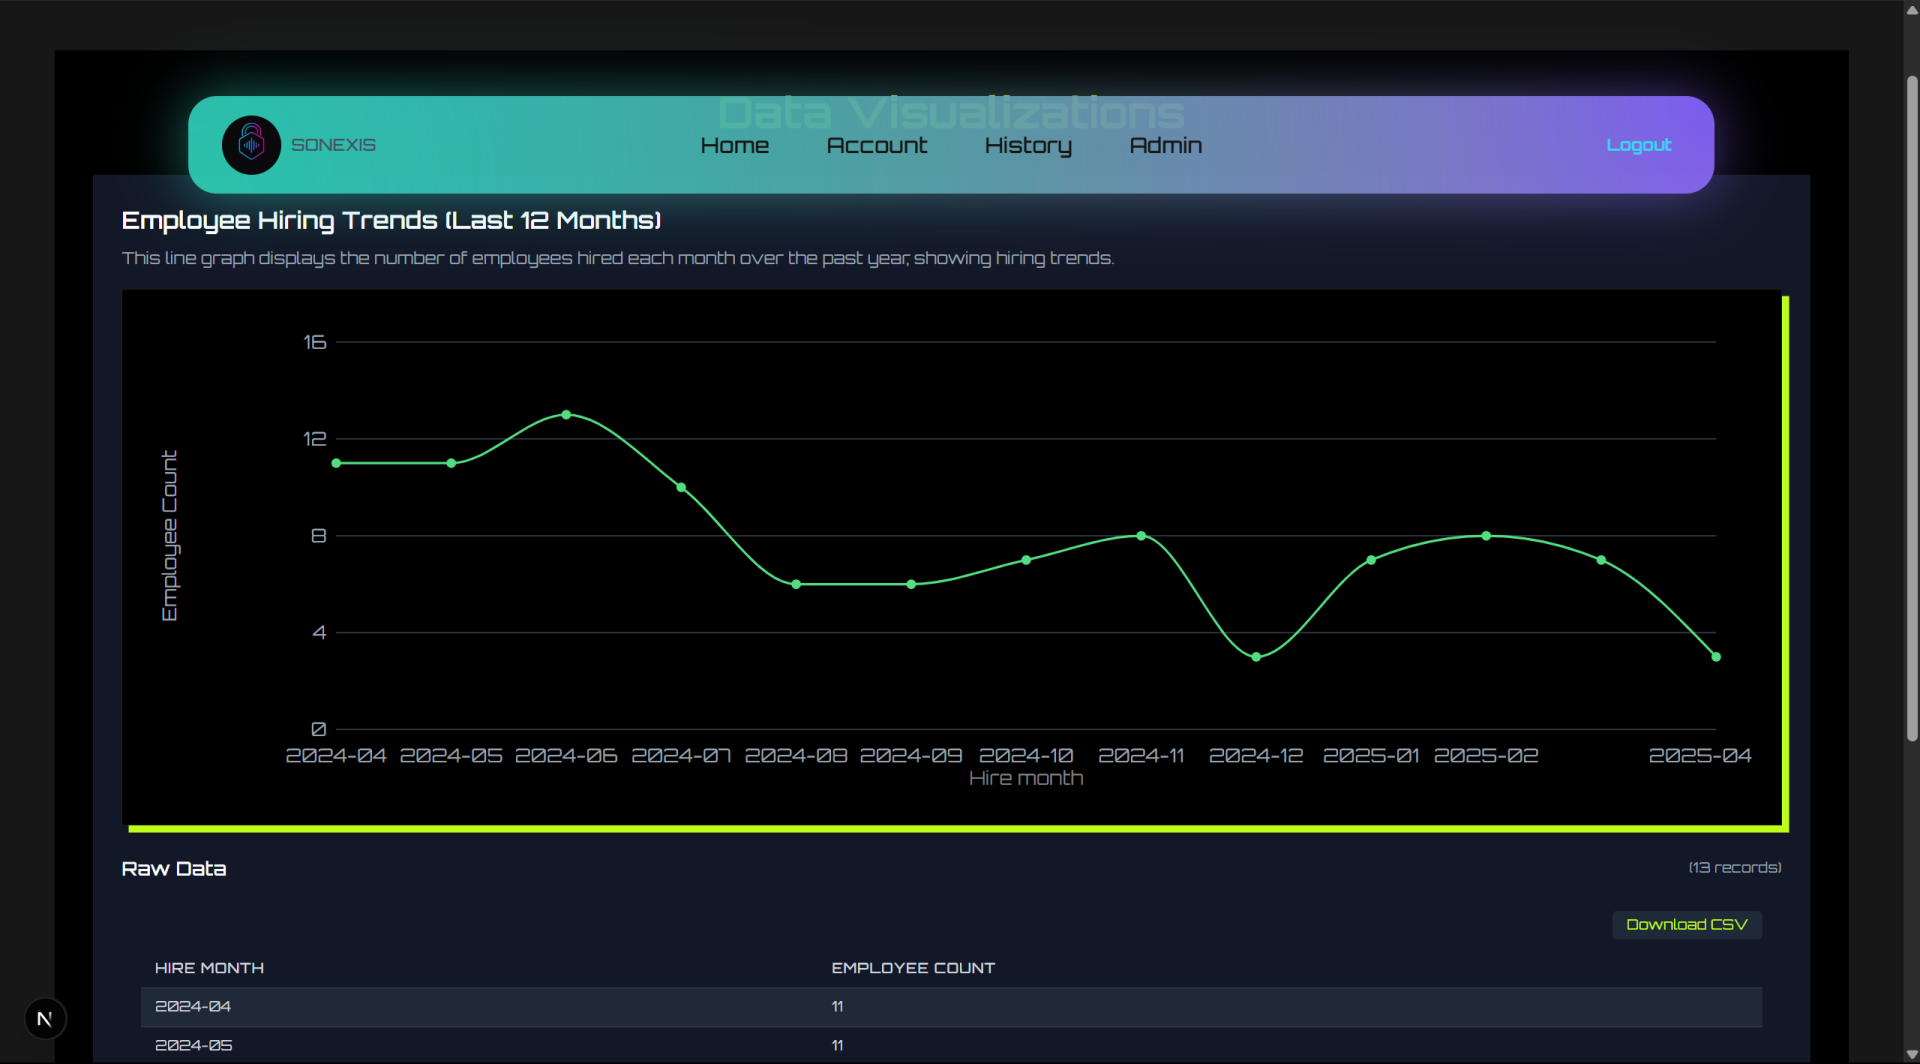The image size is (1920, 1064).
Task: Click the Raw Data heading
Action: pos(174,869)
